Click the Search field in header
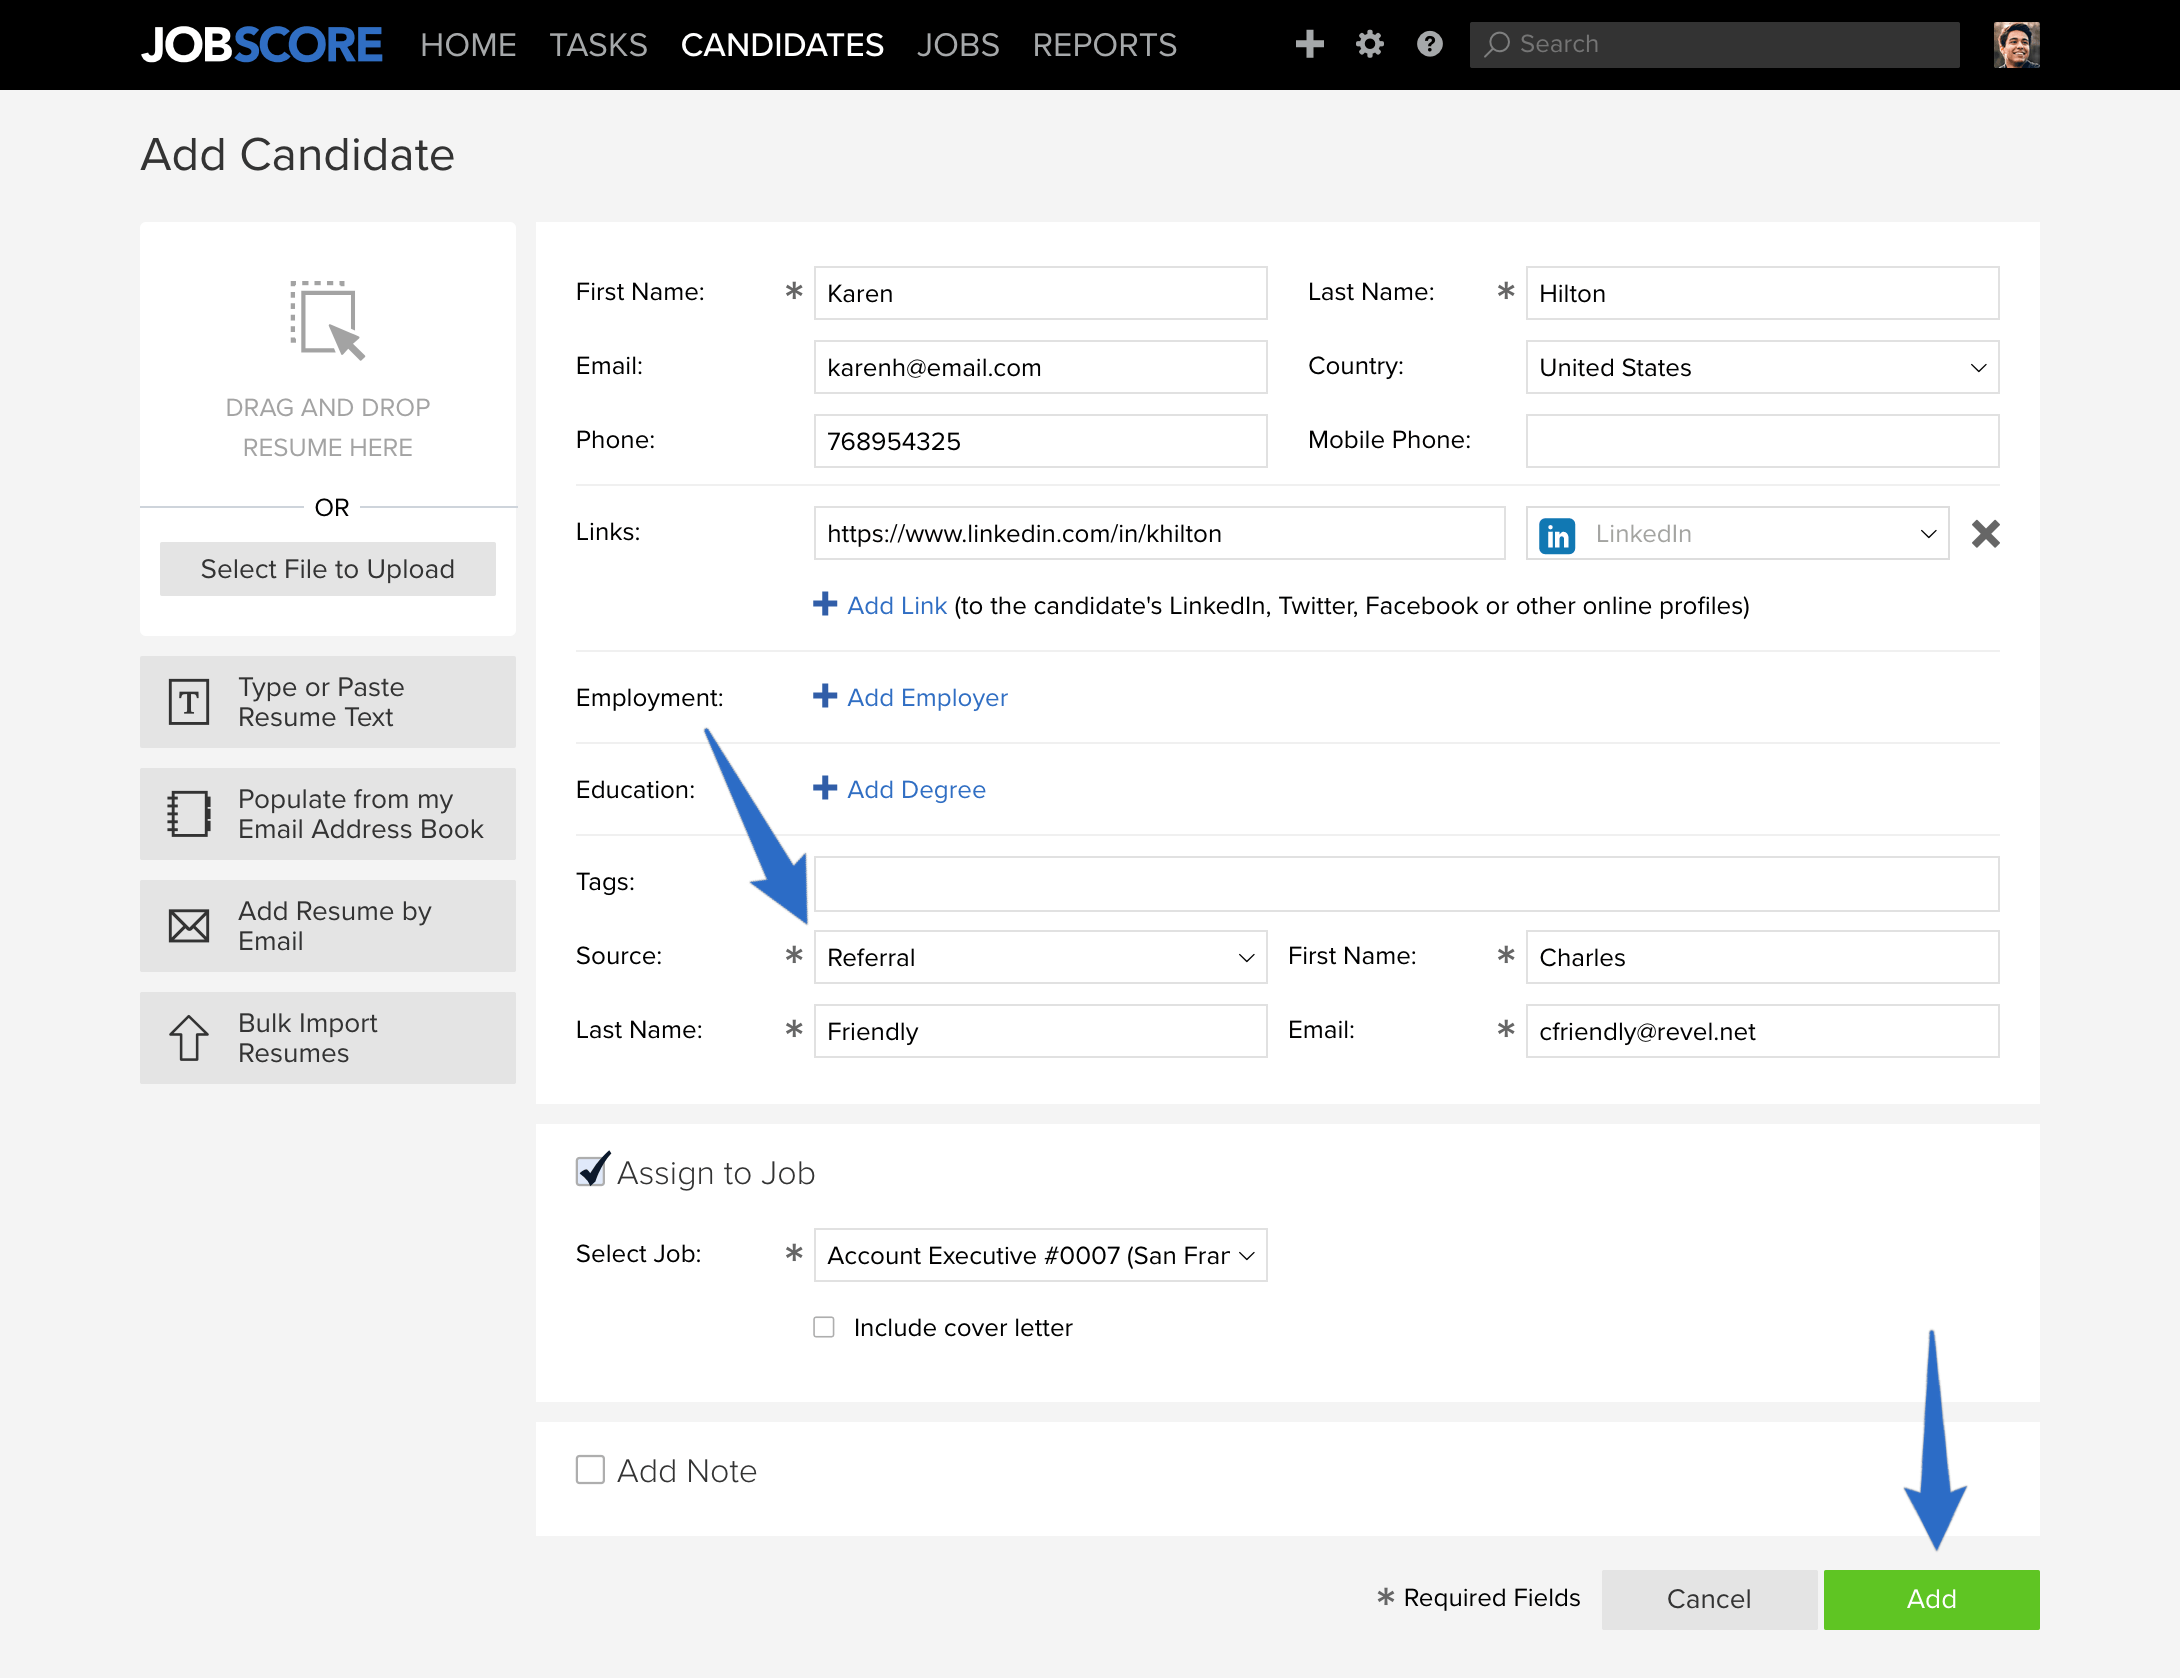Image resolution: width=2180 pixels, height=1678 pixels. [x=1714, y=45]
